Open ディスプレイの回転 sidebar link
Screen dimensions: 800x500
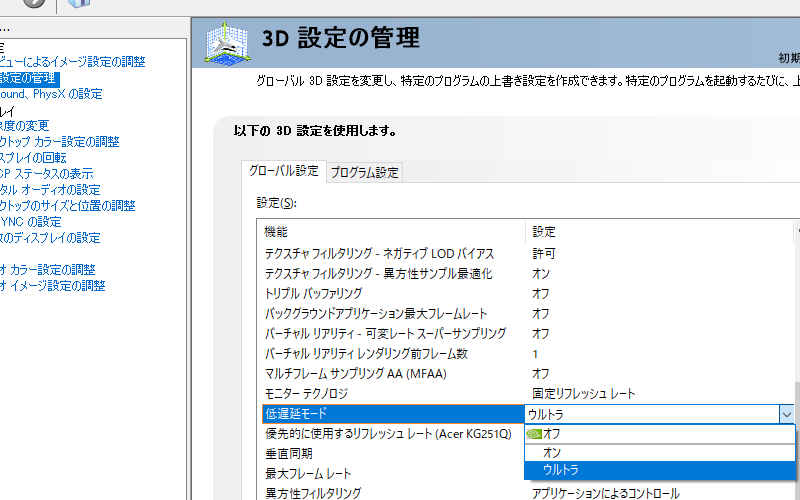(x=33, y=158)
